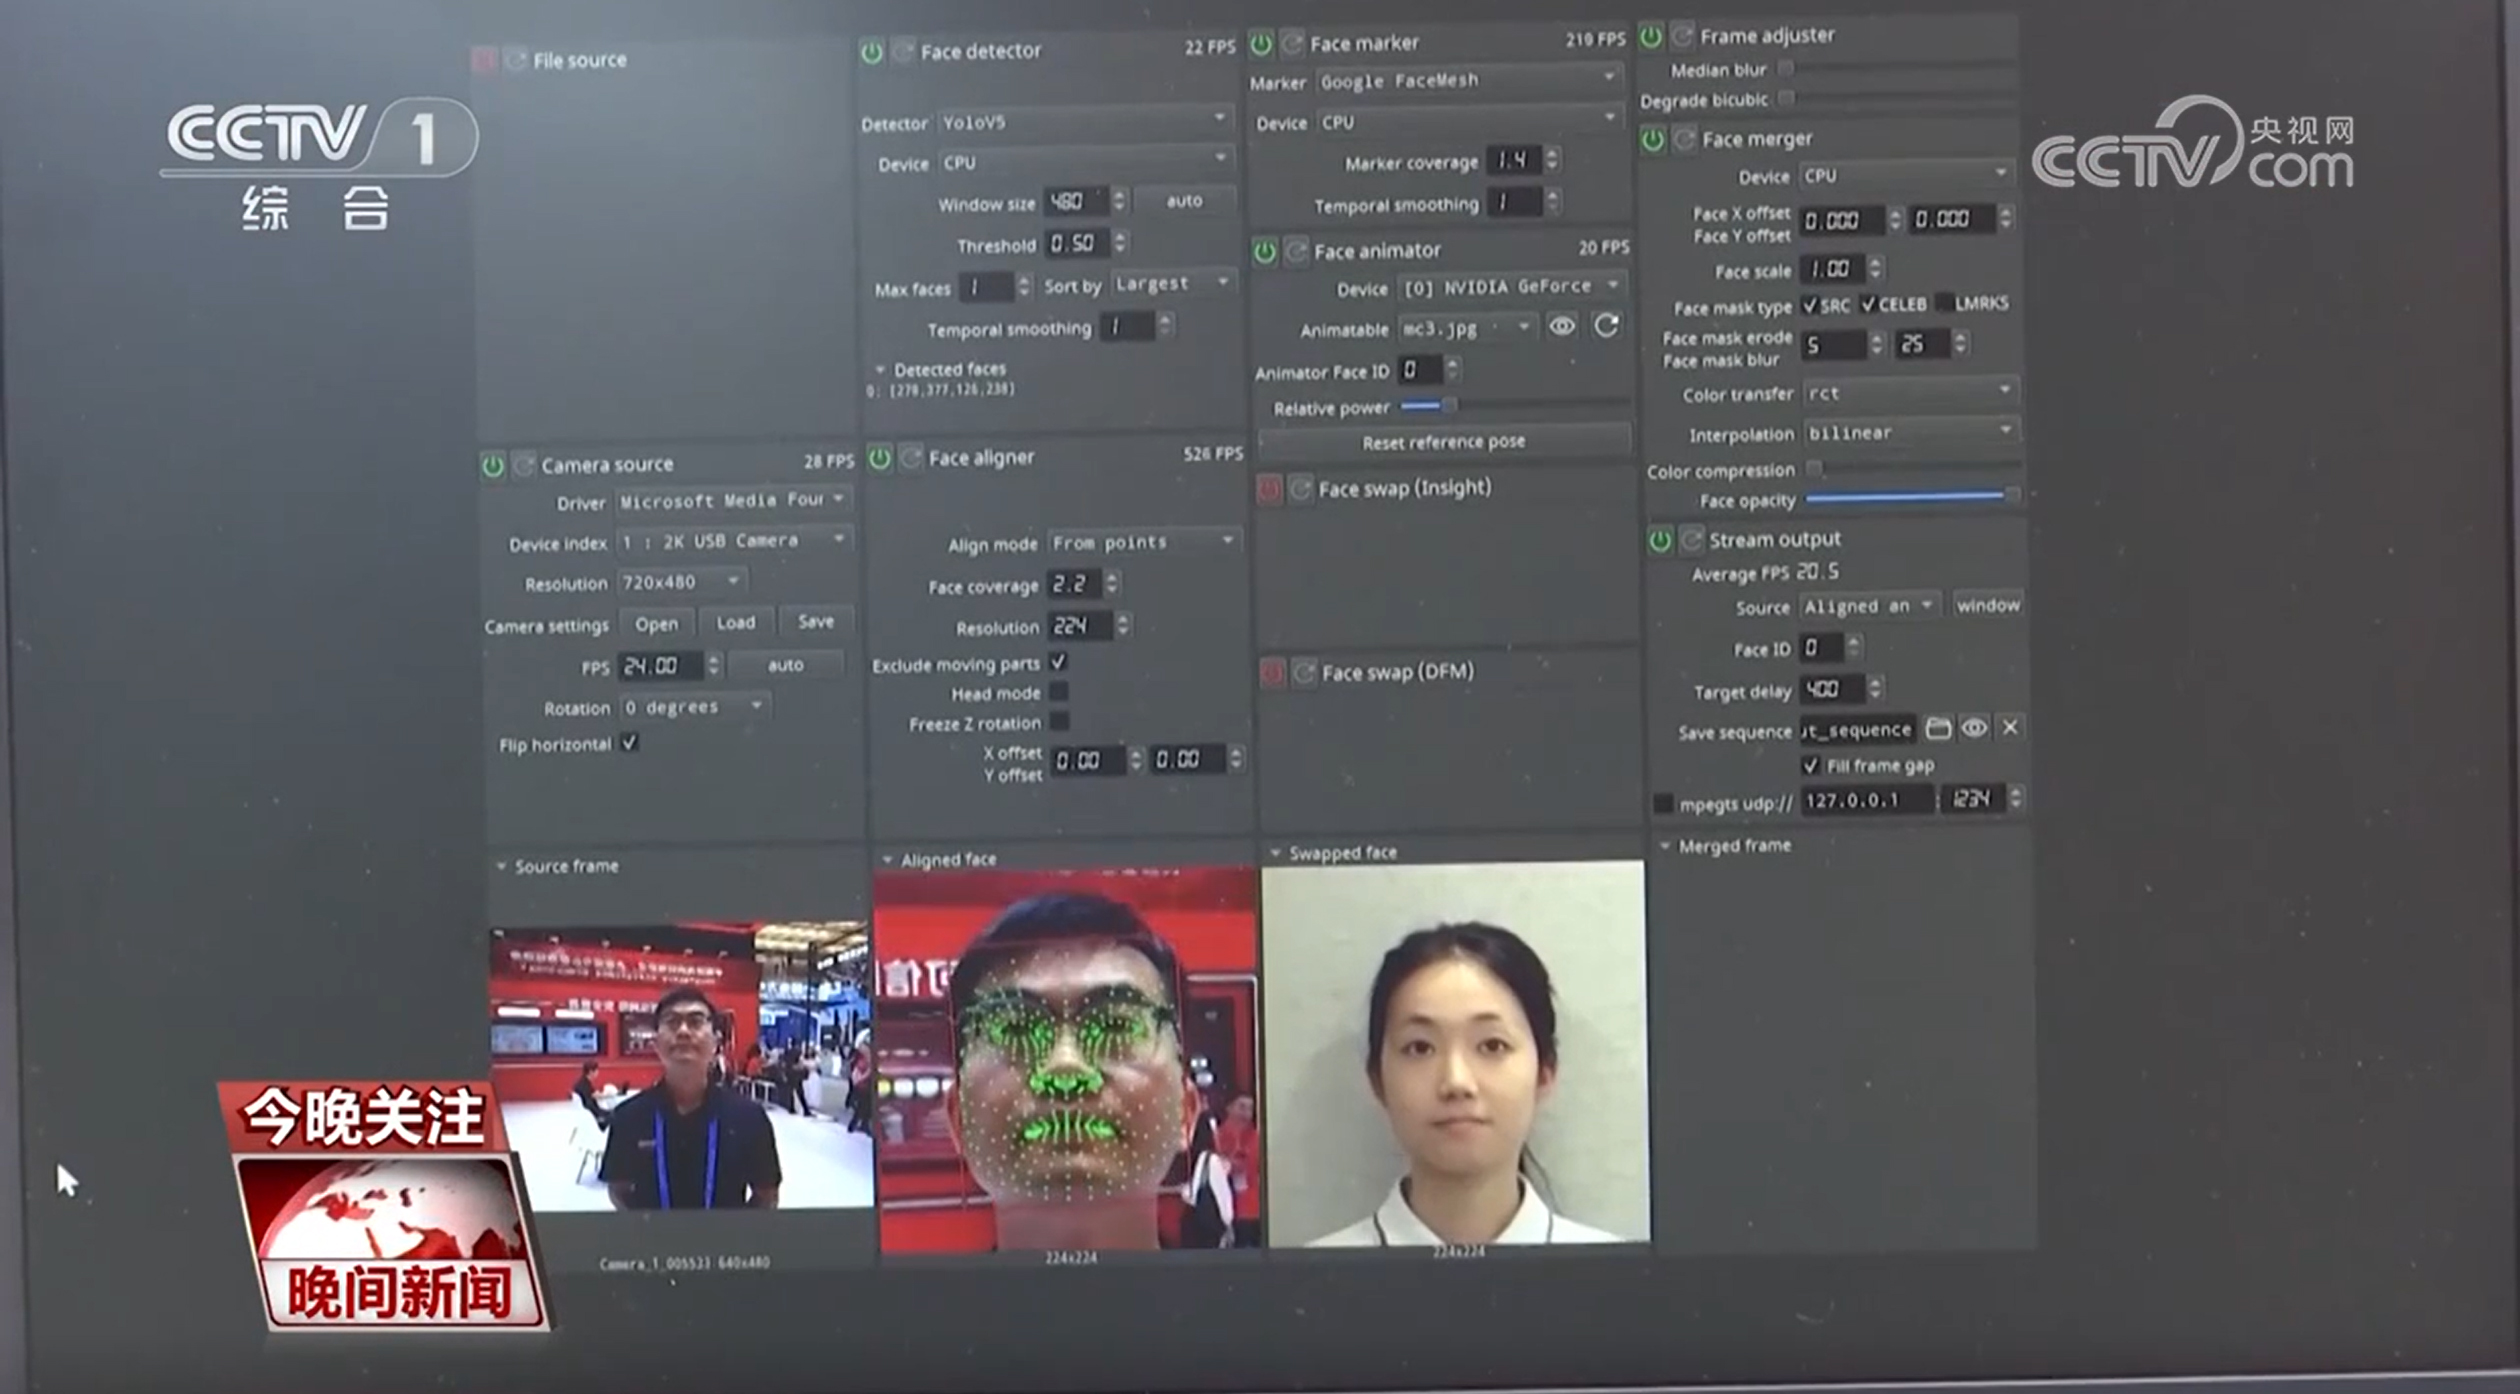
Task: Turn on the File source power icon
Action: [484, 61]
